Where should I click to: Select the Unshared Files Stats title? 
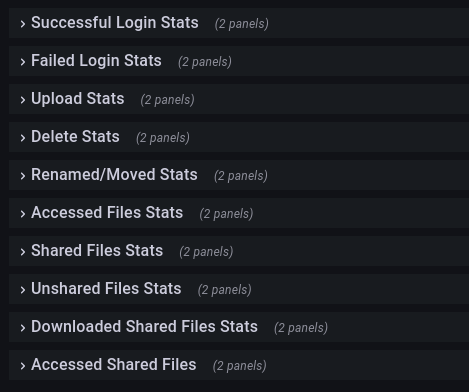point(106,289)
